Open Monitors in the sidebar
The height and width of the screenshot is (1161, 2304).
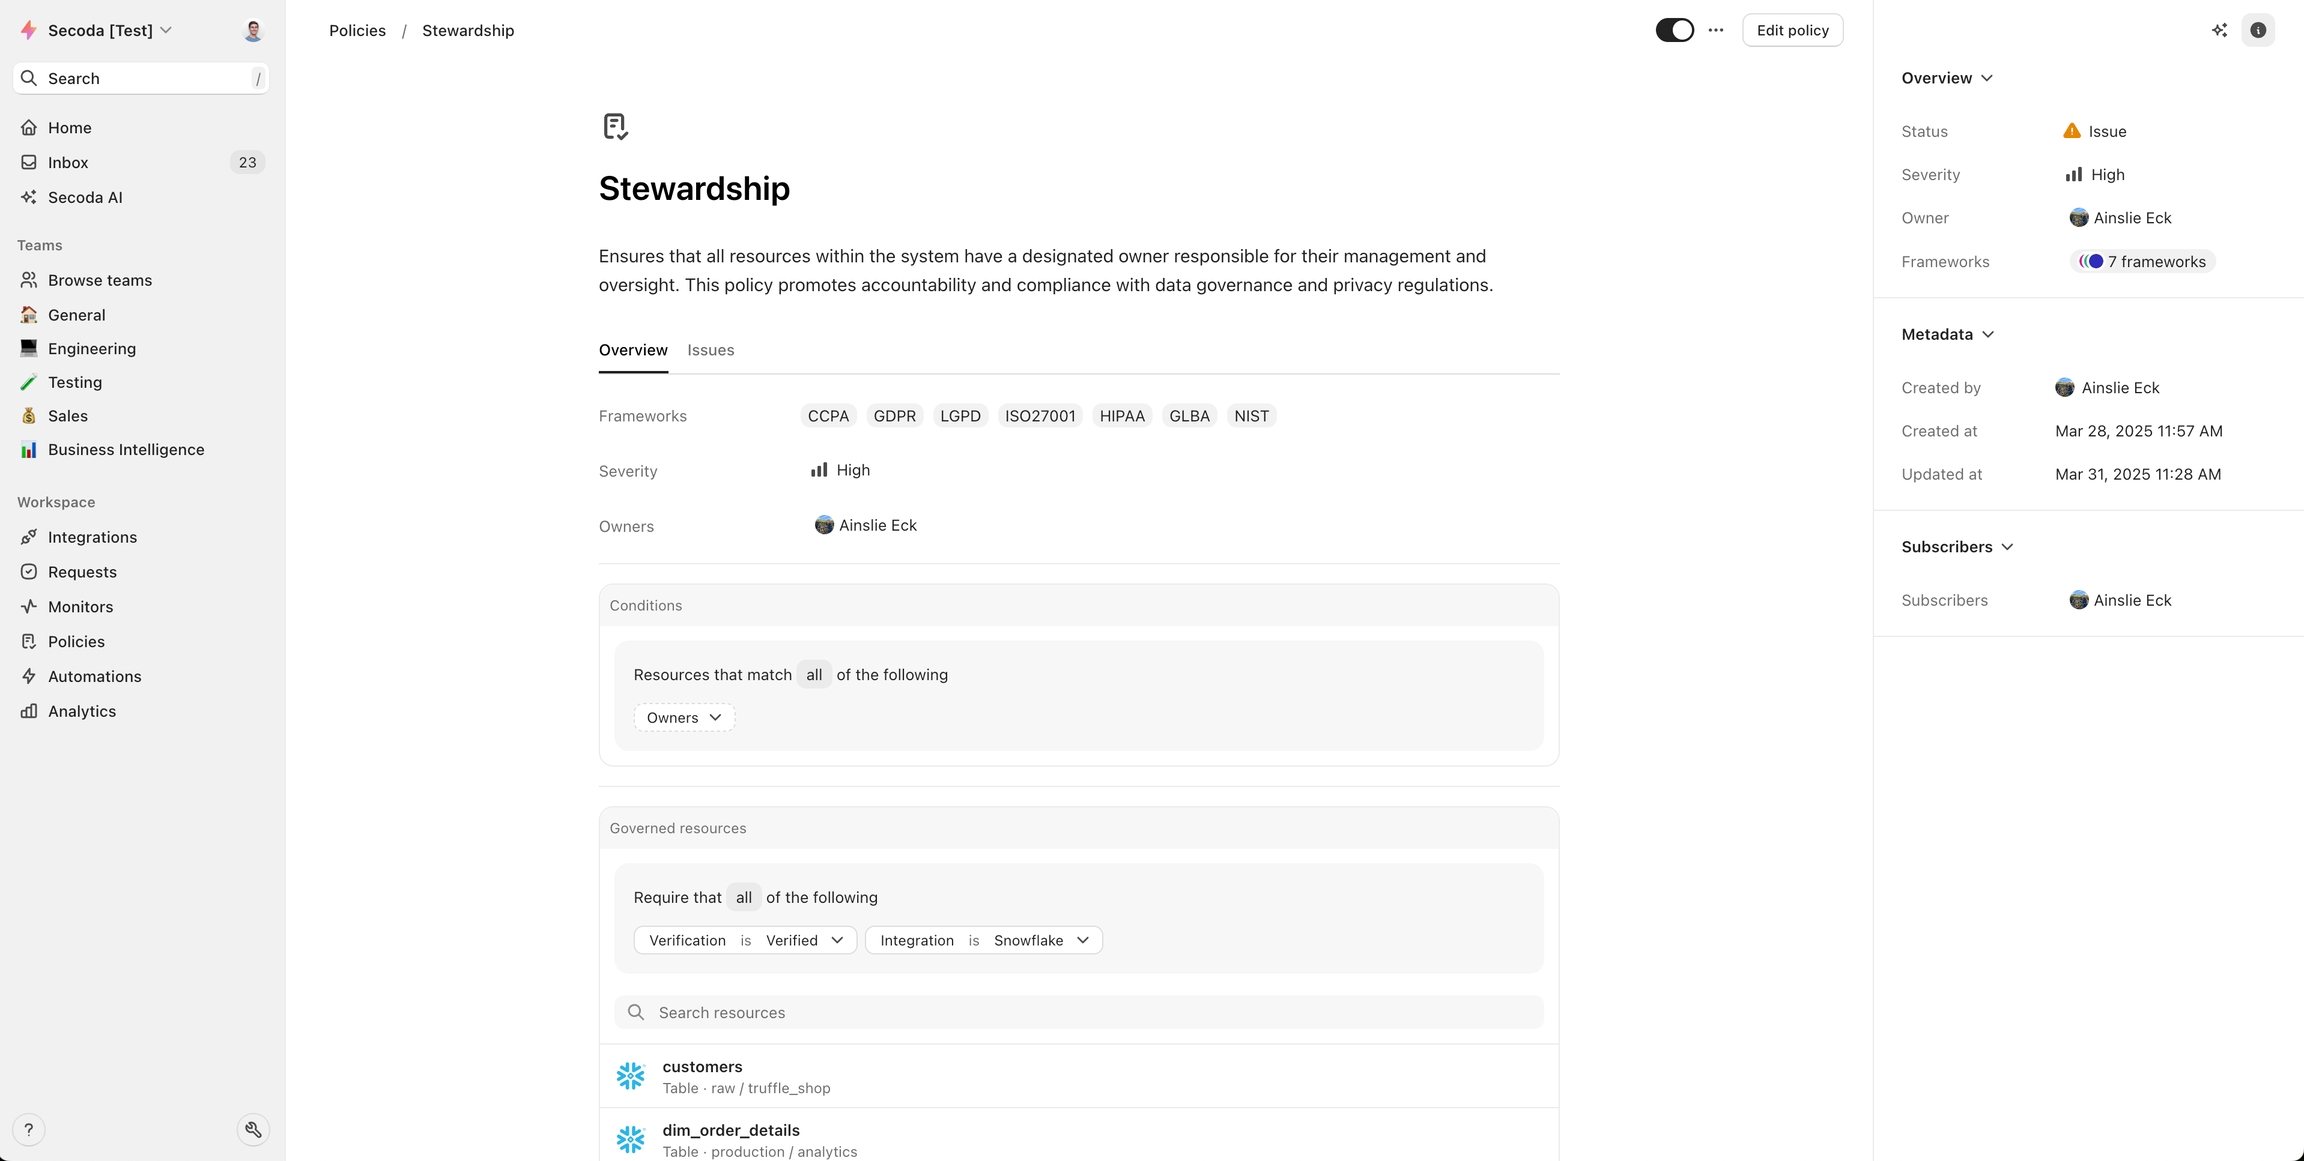tap(80, 607)
